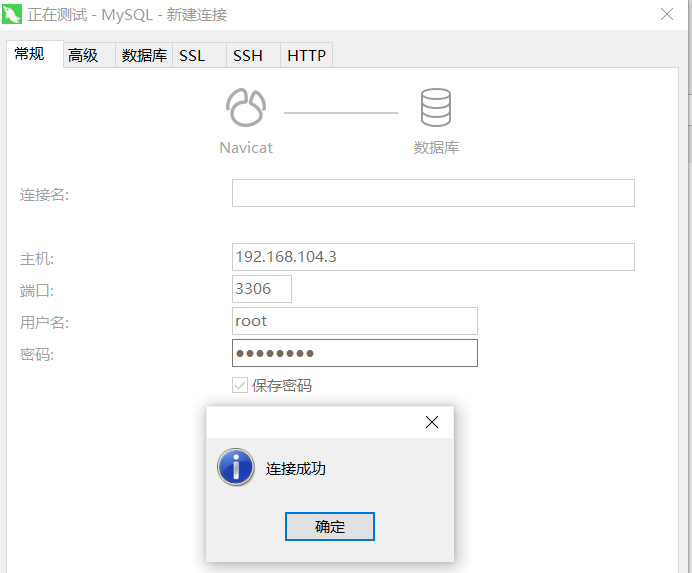Click the 主机 field showing 192.168.104.3
Image resolution: width=692 pixels, height=573 pixels.
433,257
